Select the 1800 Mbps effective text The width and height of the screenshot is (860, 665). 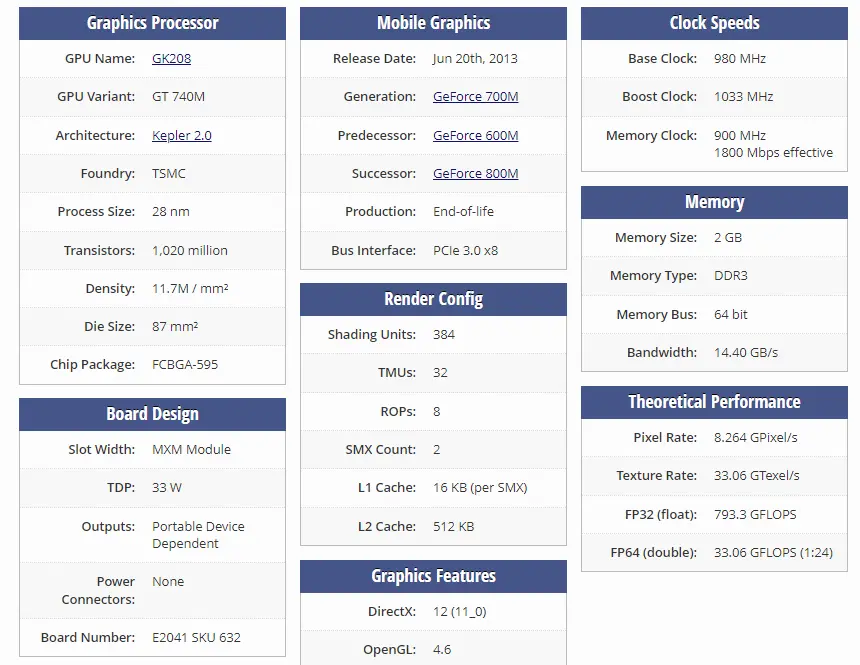(x=773, y=153)
